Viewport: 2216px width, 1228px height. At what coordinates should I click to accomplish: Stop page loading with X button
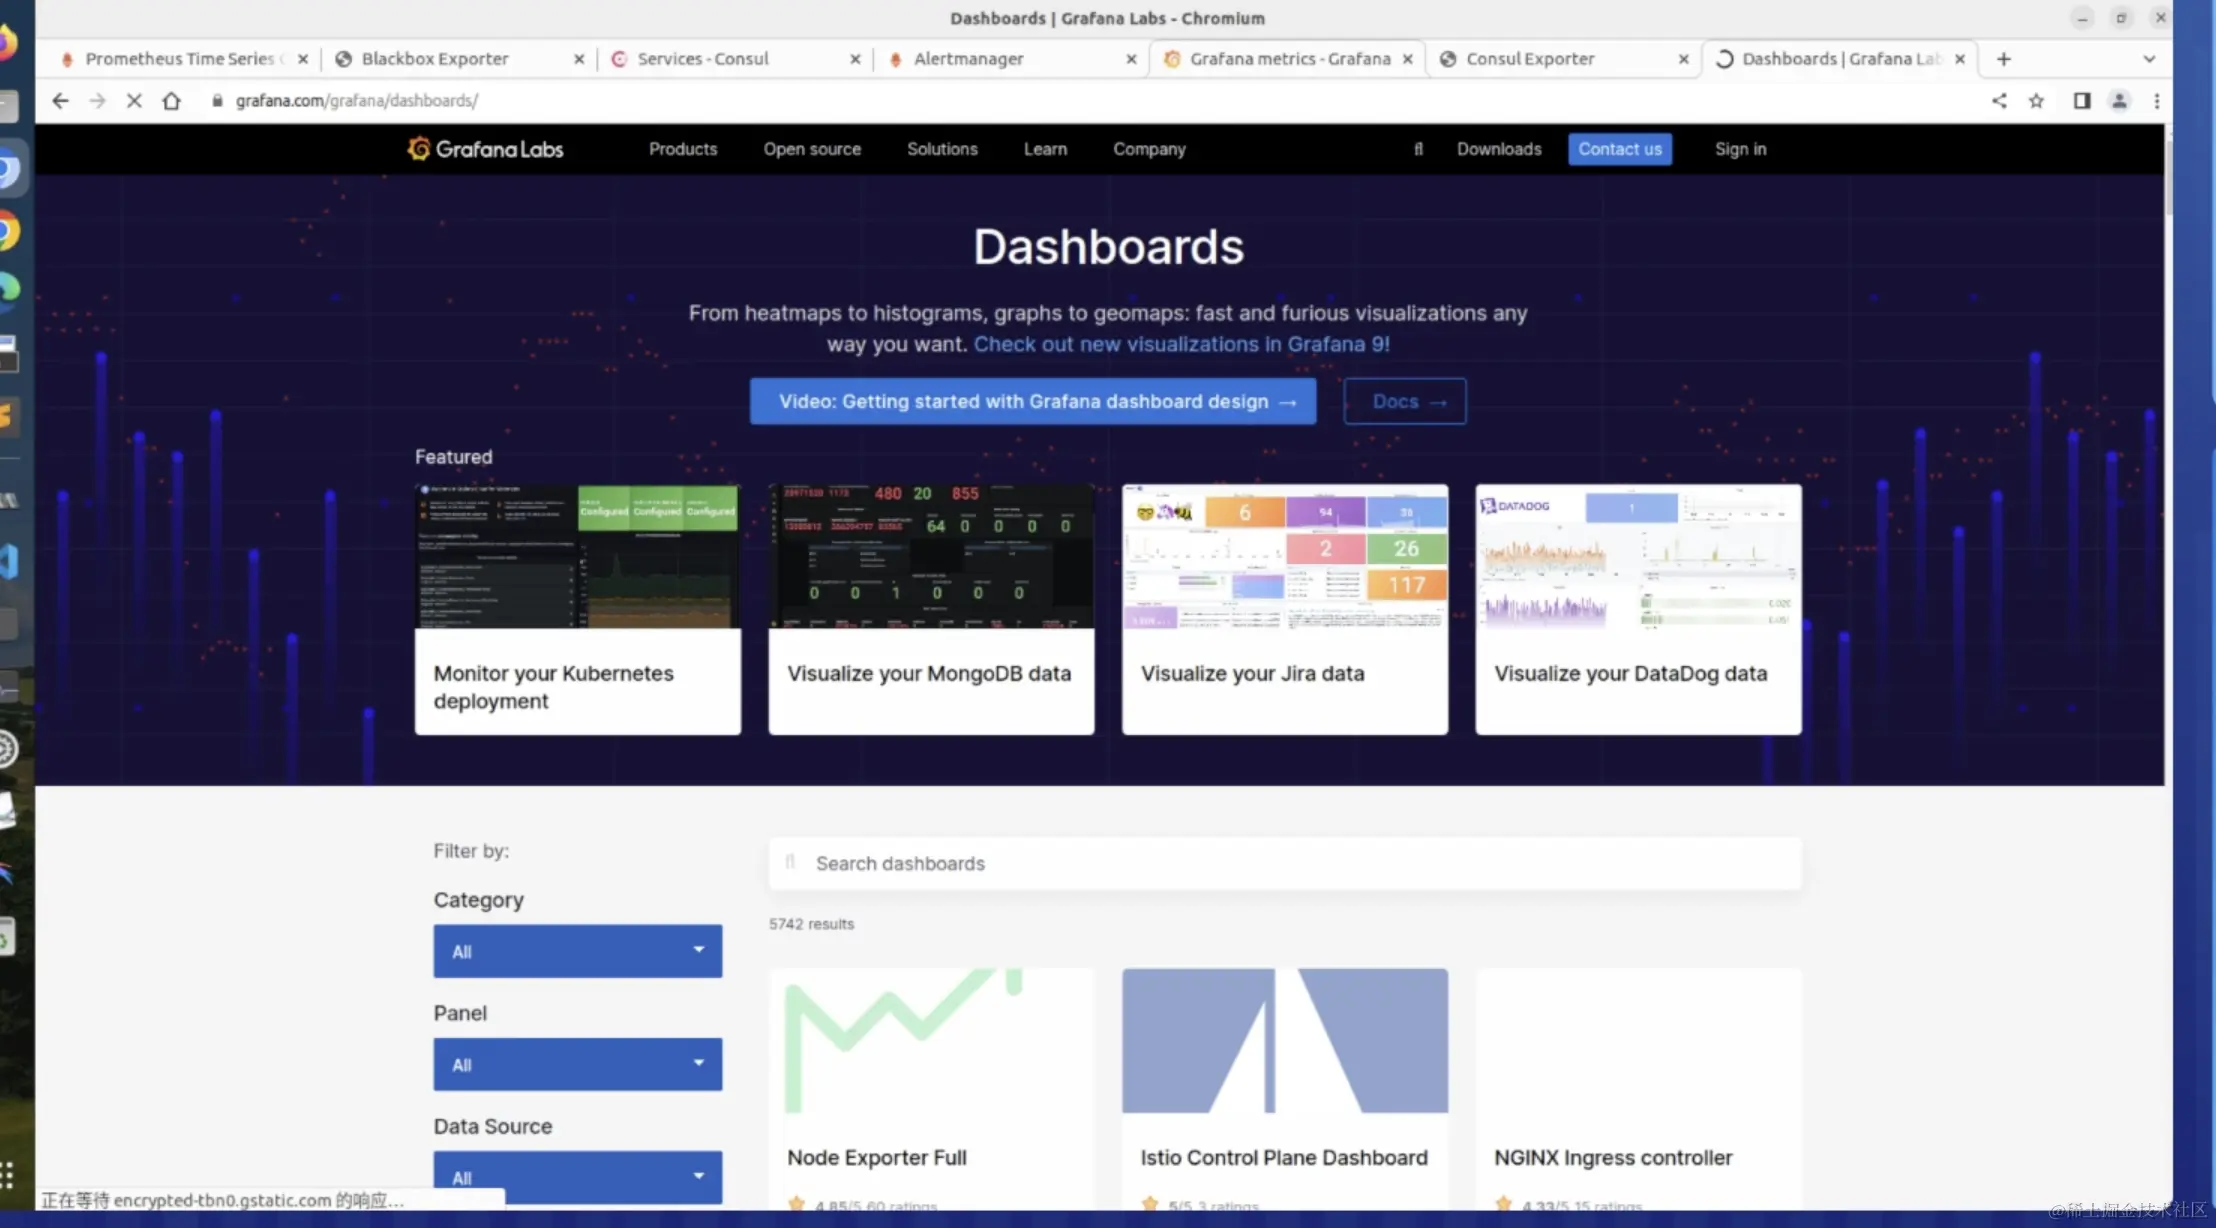point(134,101)
